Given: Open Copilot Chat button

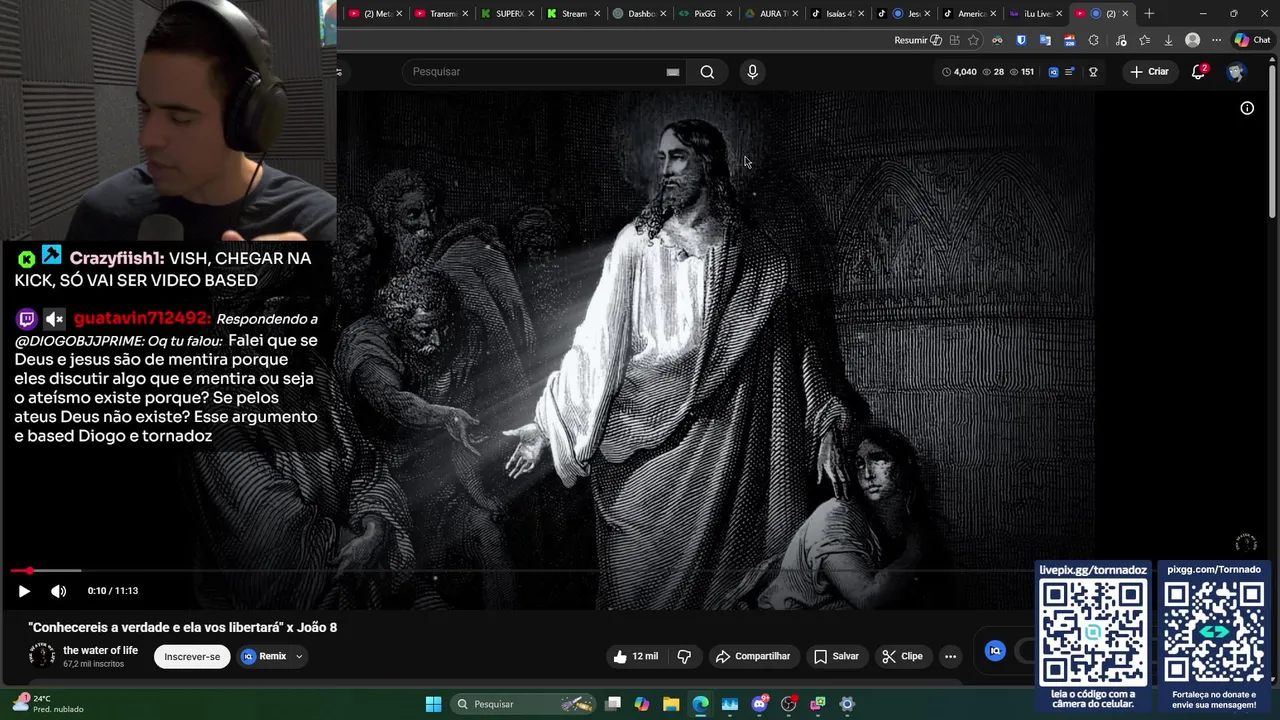Looking at the screenshot, I should 1252,40.
